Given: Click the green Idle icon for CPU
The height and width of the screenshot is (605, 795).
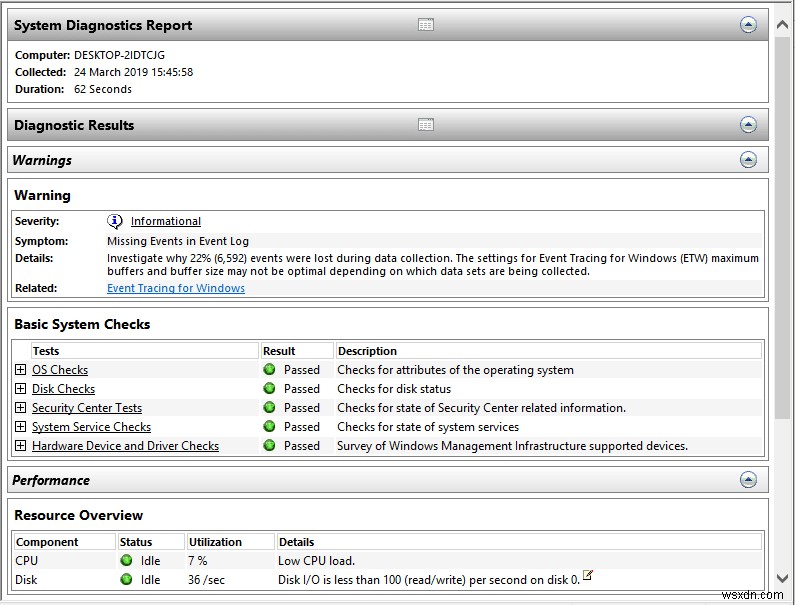Looking at the screenshot, I should [x=126, y=560].
